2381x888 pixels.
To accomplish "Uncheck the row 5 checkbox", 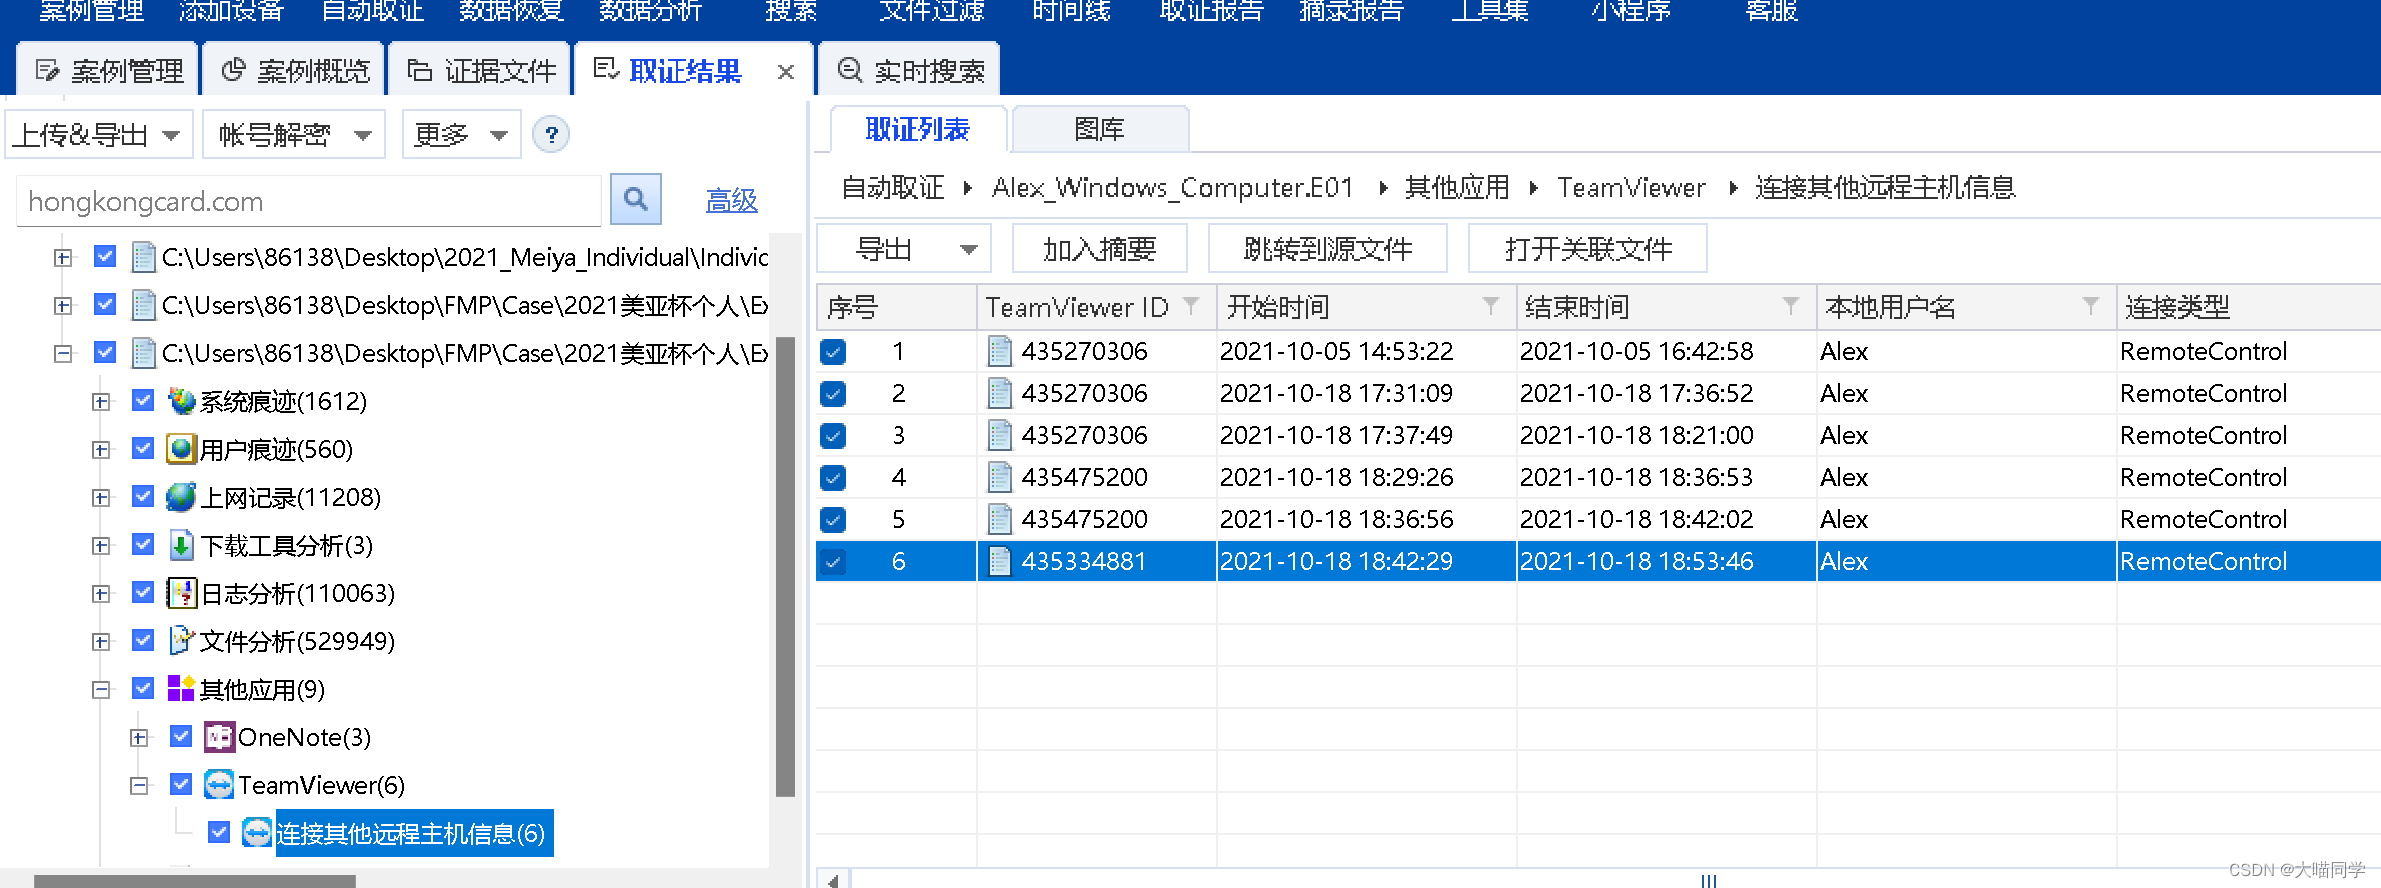I will [x=833, y=520].
